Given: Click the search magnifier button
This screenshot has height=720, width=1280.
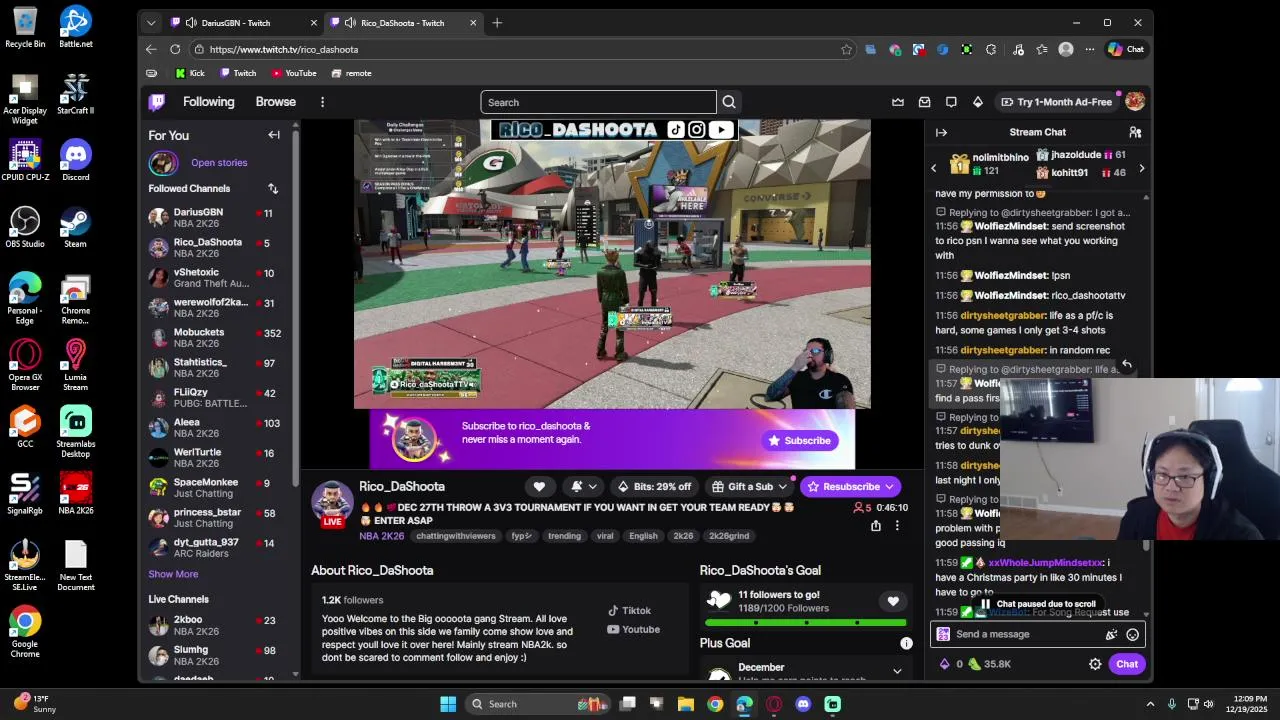Looking at the screenshot, I should 729,102.
